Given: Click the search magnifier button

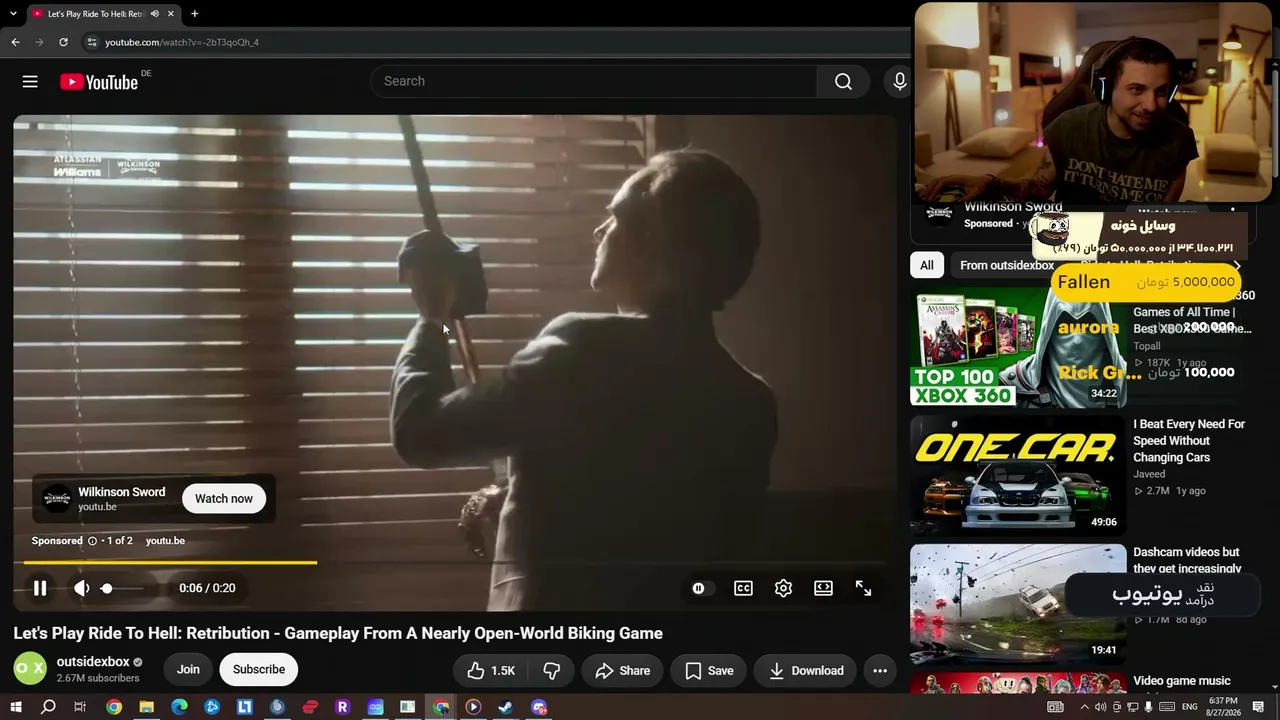Looking at the screenshot, I should [843, 82].
